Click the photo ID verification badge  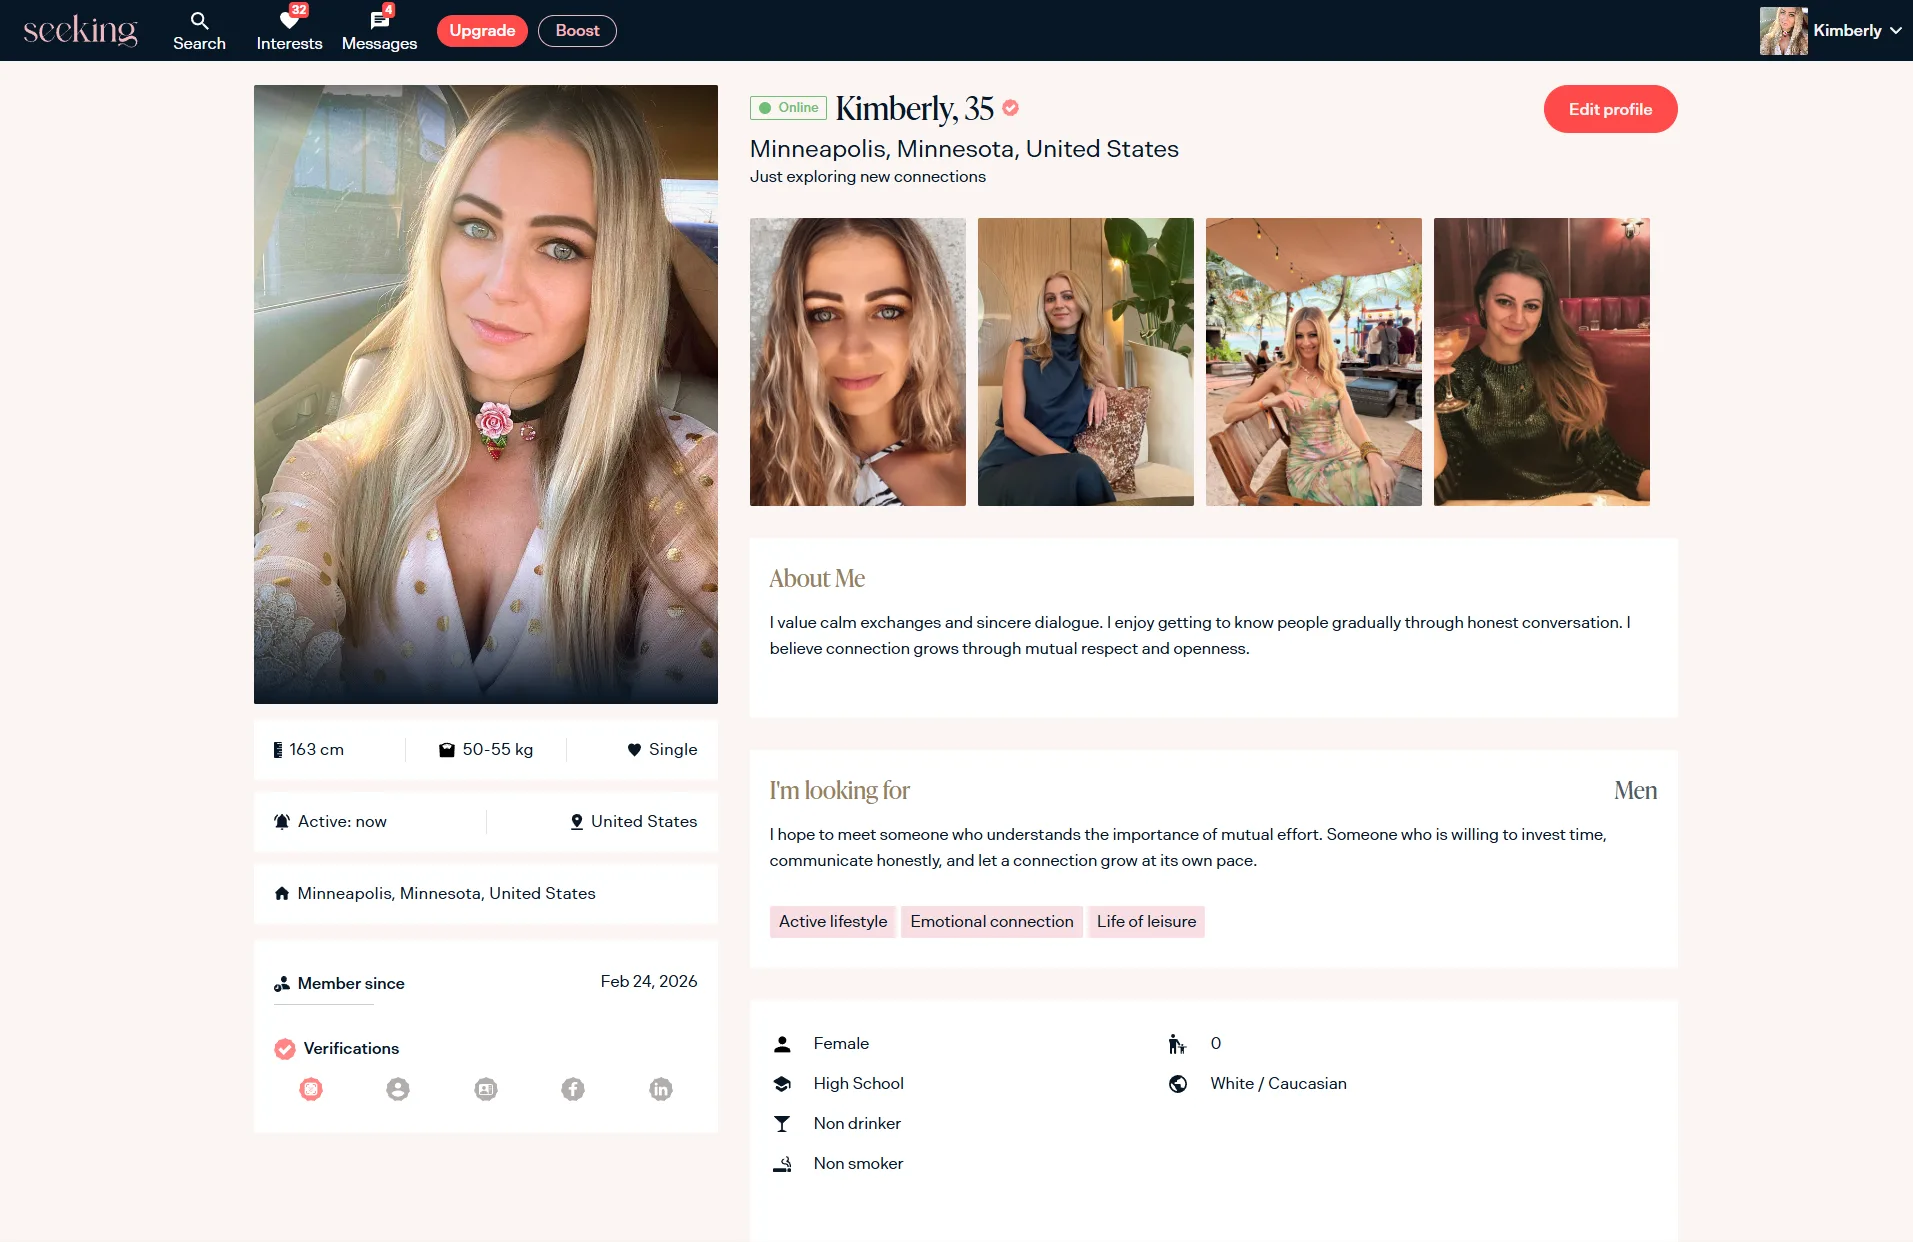point(486,1089)
